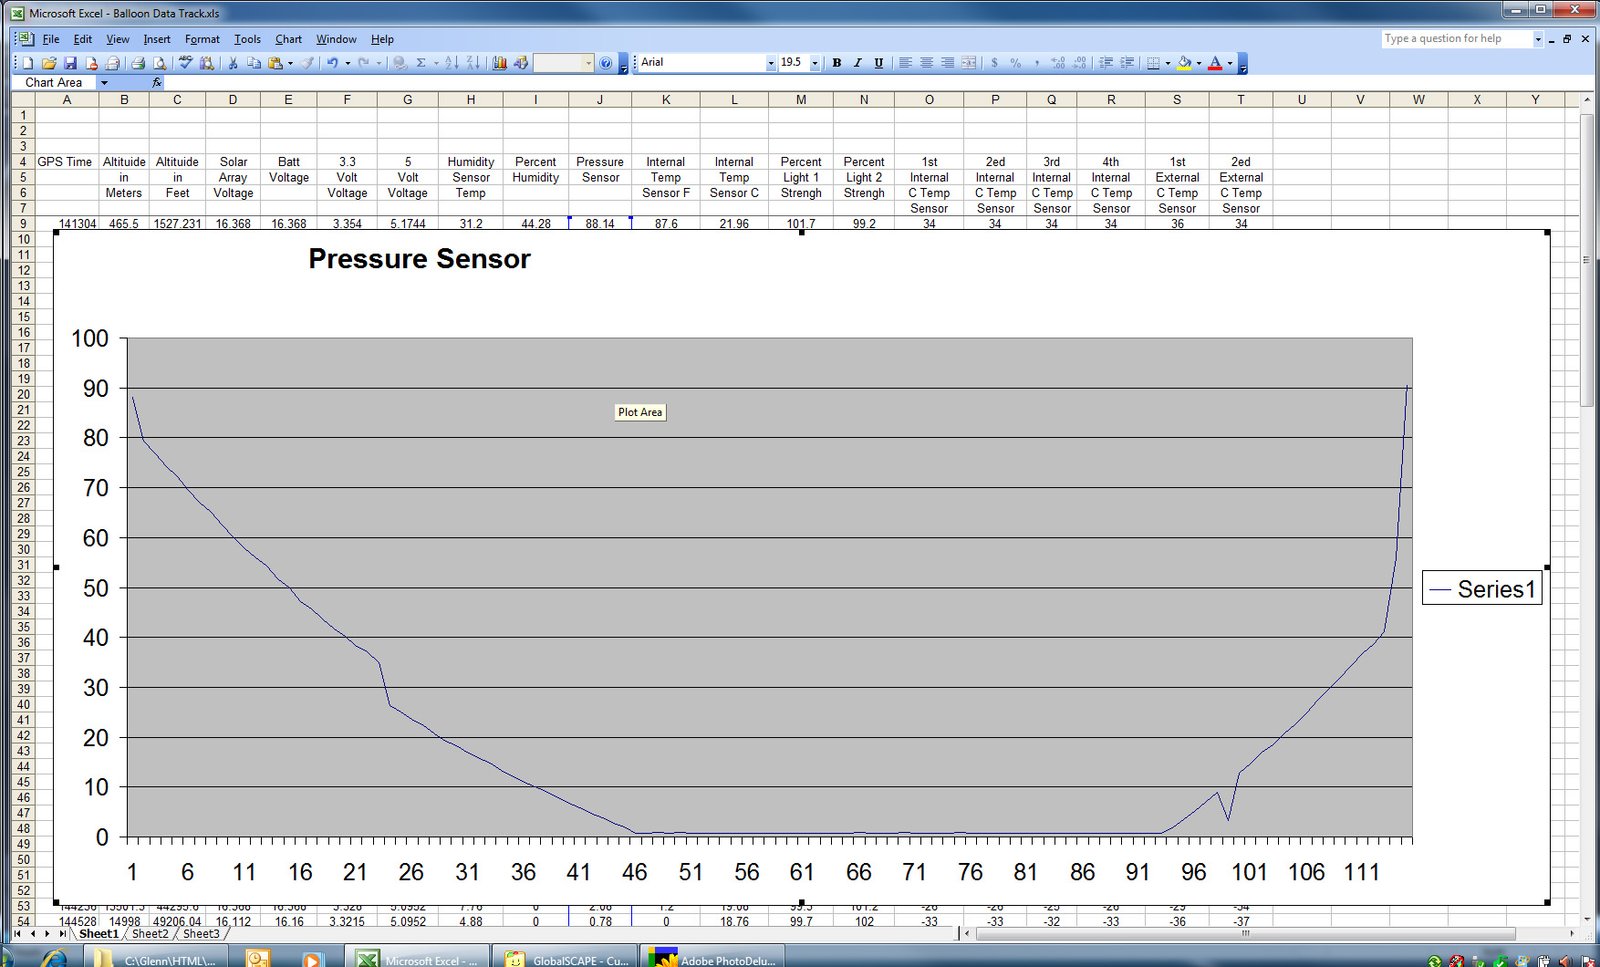
Task: Create a new workbook with the New icon
Action: [x=28, y=63]
